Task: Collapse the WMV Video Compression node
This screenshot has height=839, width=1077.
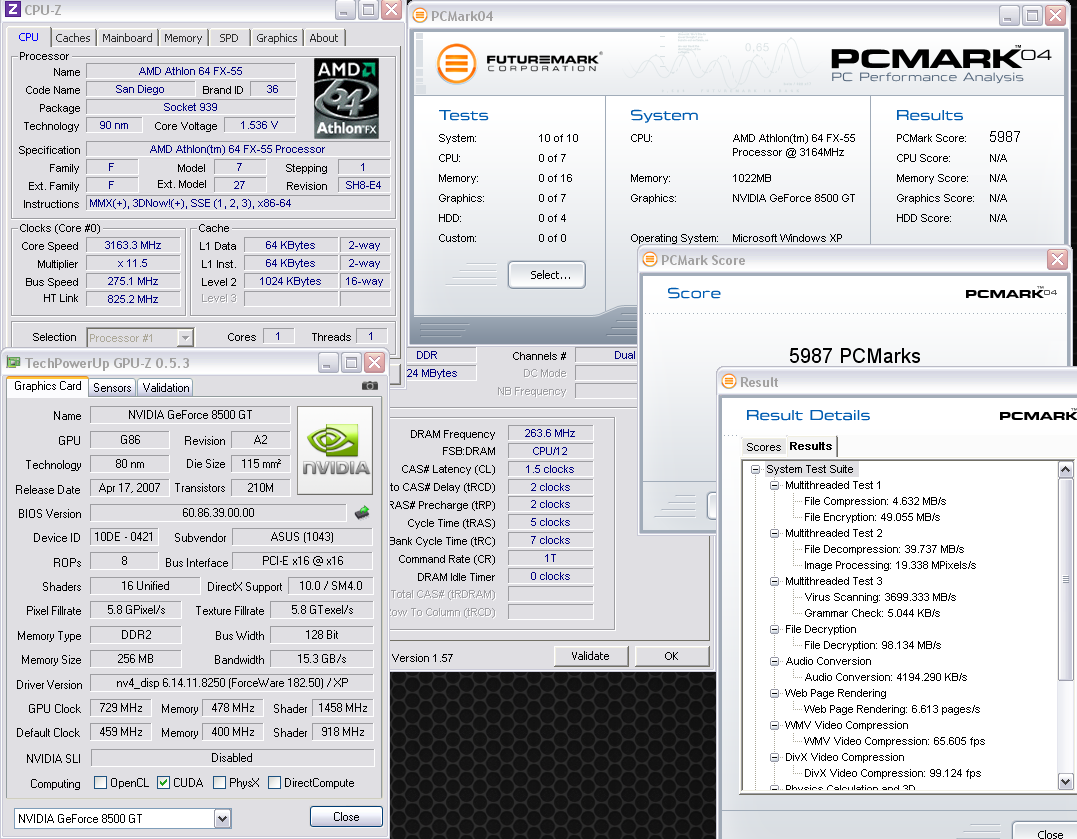Action: pos(775,725)
